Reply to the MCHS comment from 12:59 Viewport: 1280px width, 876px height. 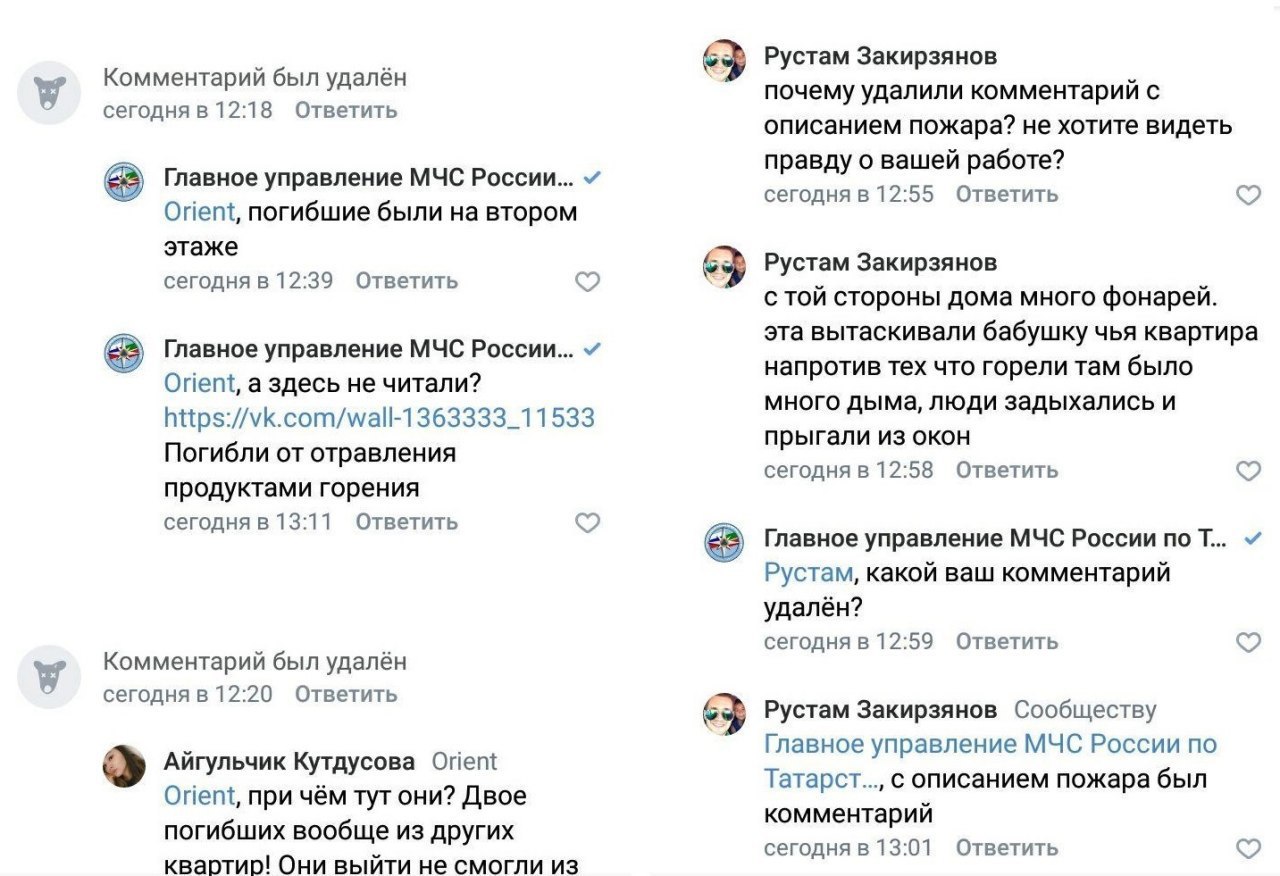(x=1006, y=641)
